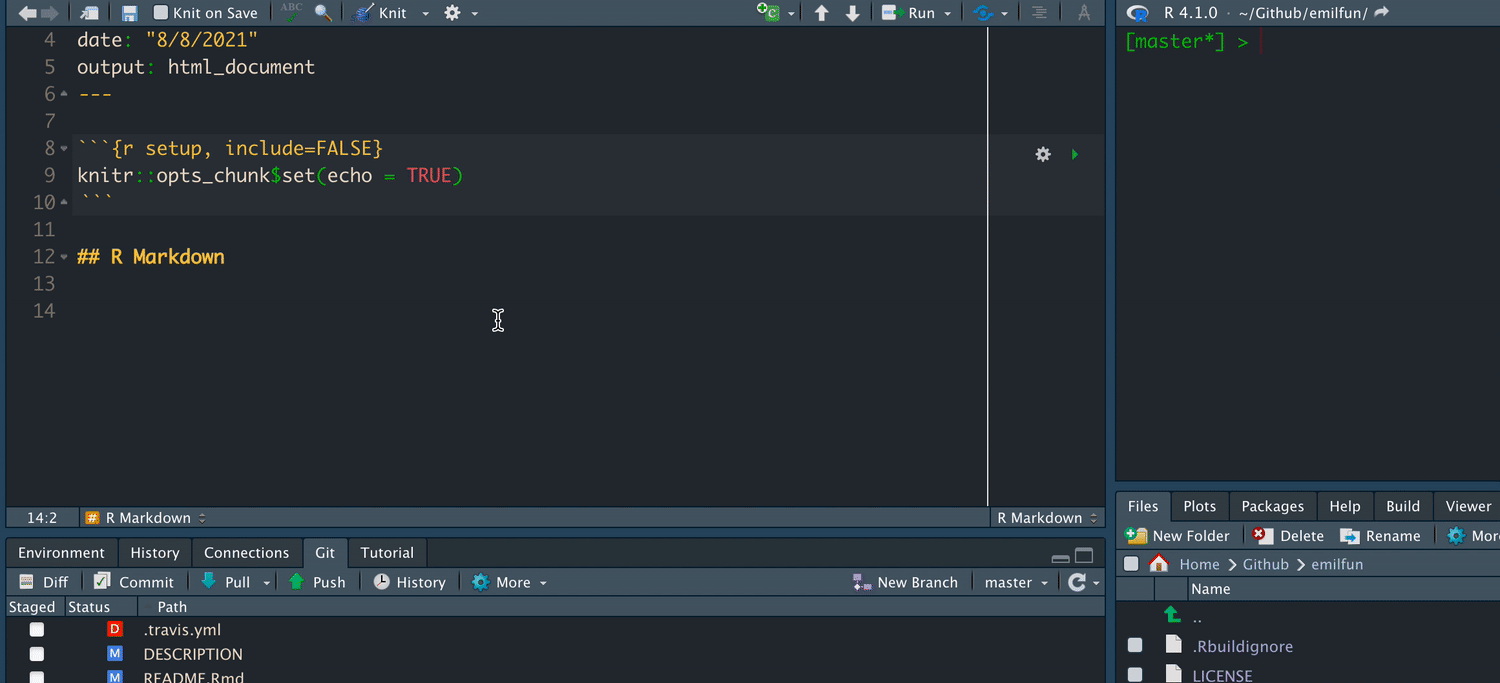Open Git Commit dialog

click(133, 582)
